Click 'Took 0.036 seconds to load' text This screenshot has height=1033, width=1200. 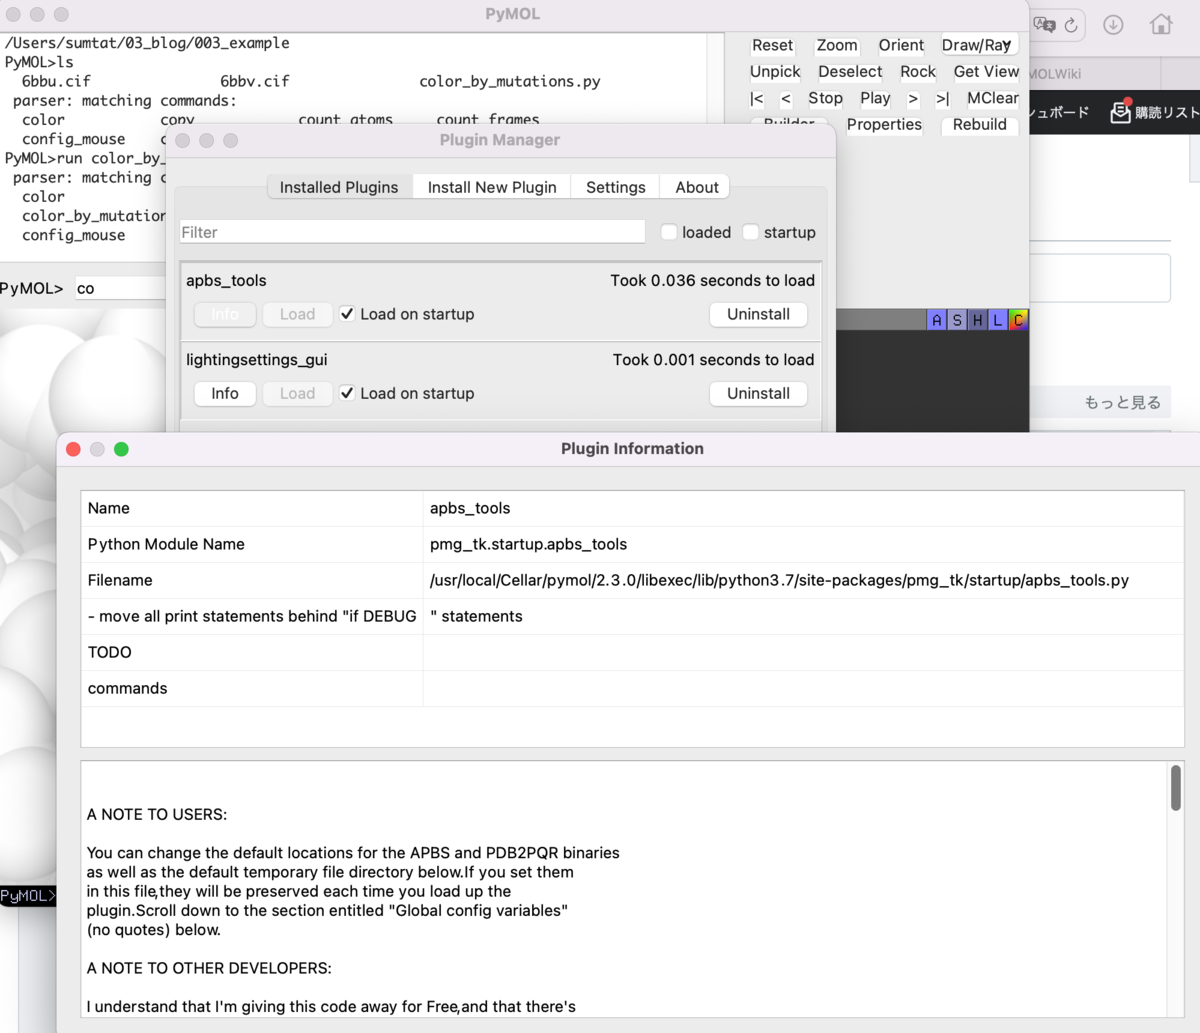coord(712,281)
